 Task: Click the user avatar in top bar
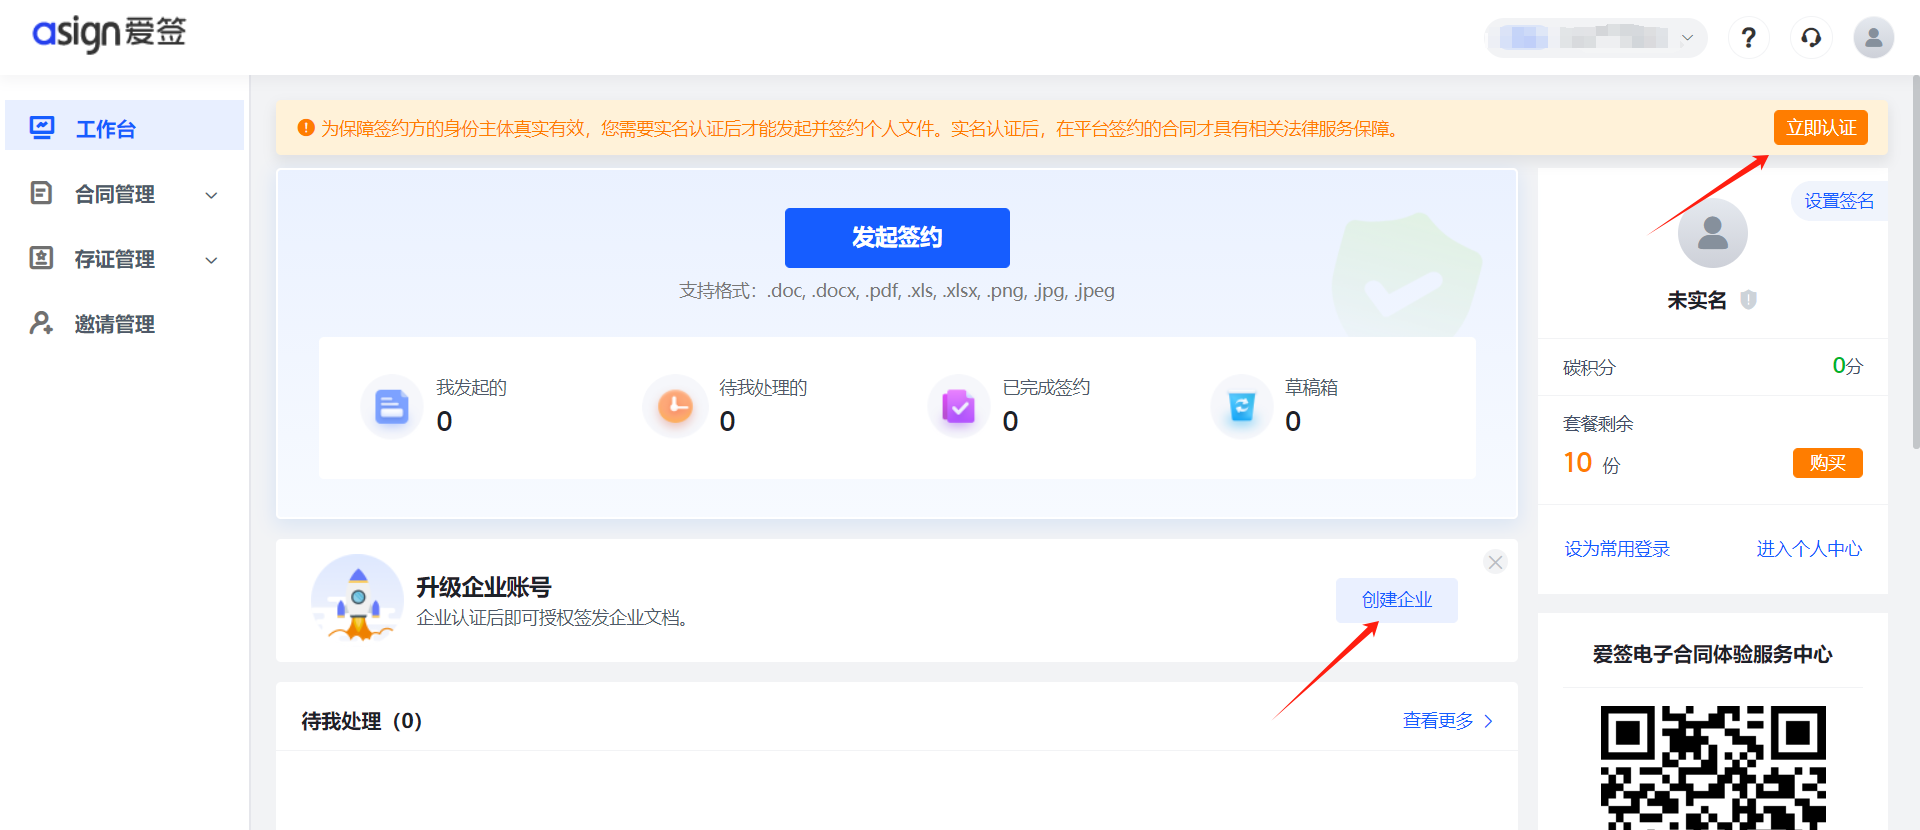[x=1873, y=38]
